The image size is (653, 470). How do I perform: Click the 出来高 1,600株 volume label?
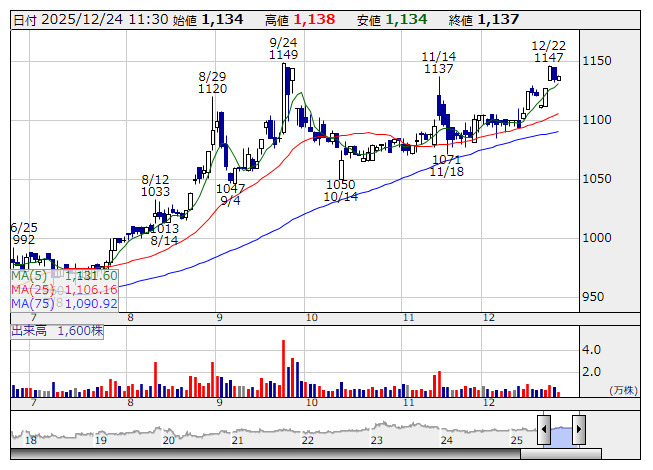point(57,331)
